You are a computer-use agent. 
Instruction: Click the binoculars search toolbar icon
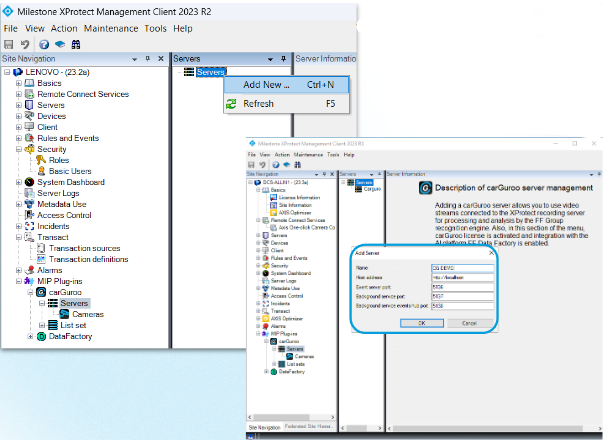click(76, 44)
